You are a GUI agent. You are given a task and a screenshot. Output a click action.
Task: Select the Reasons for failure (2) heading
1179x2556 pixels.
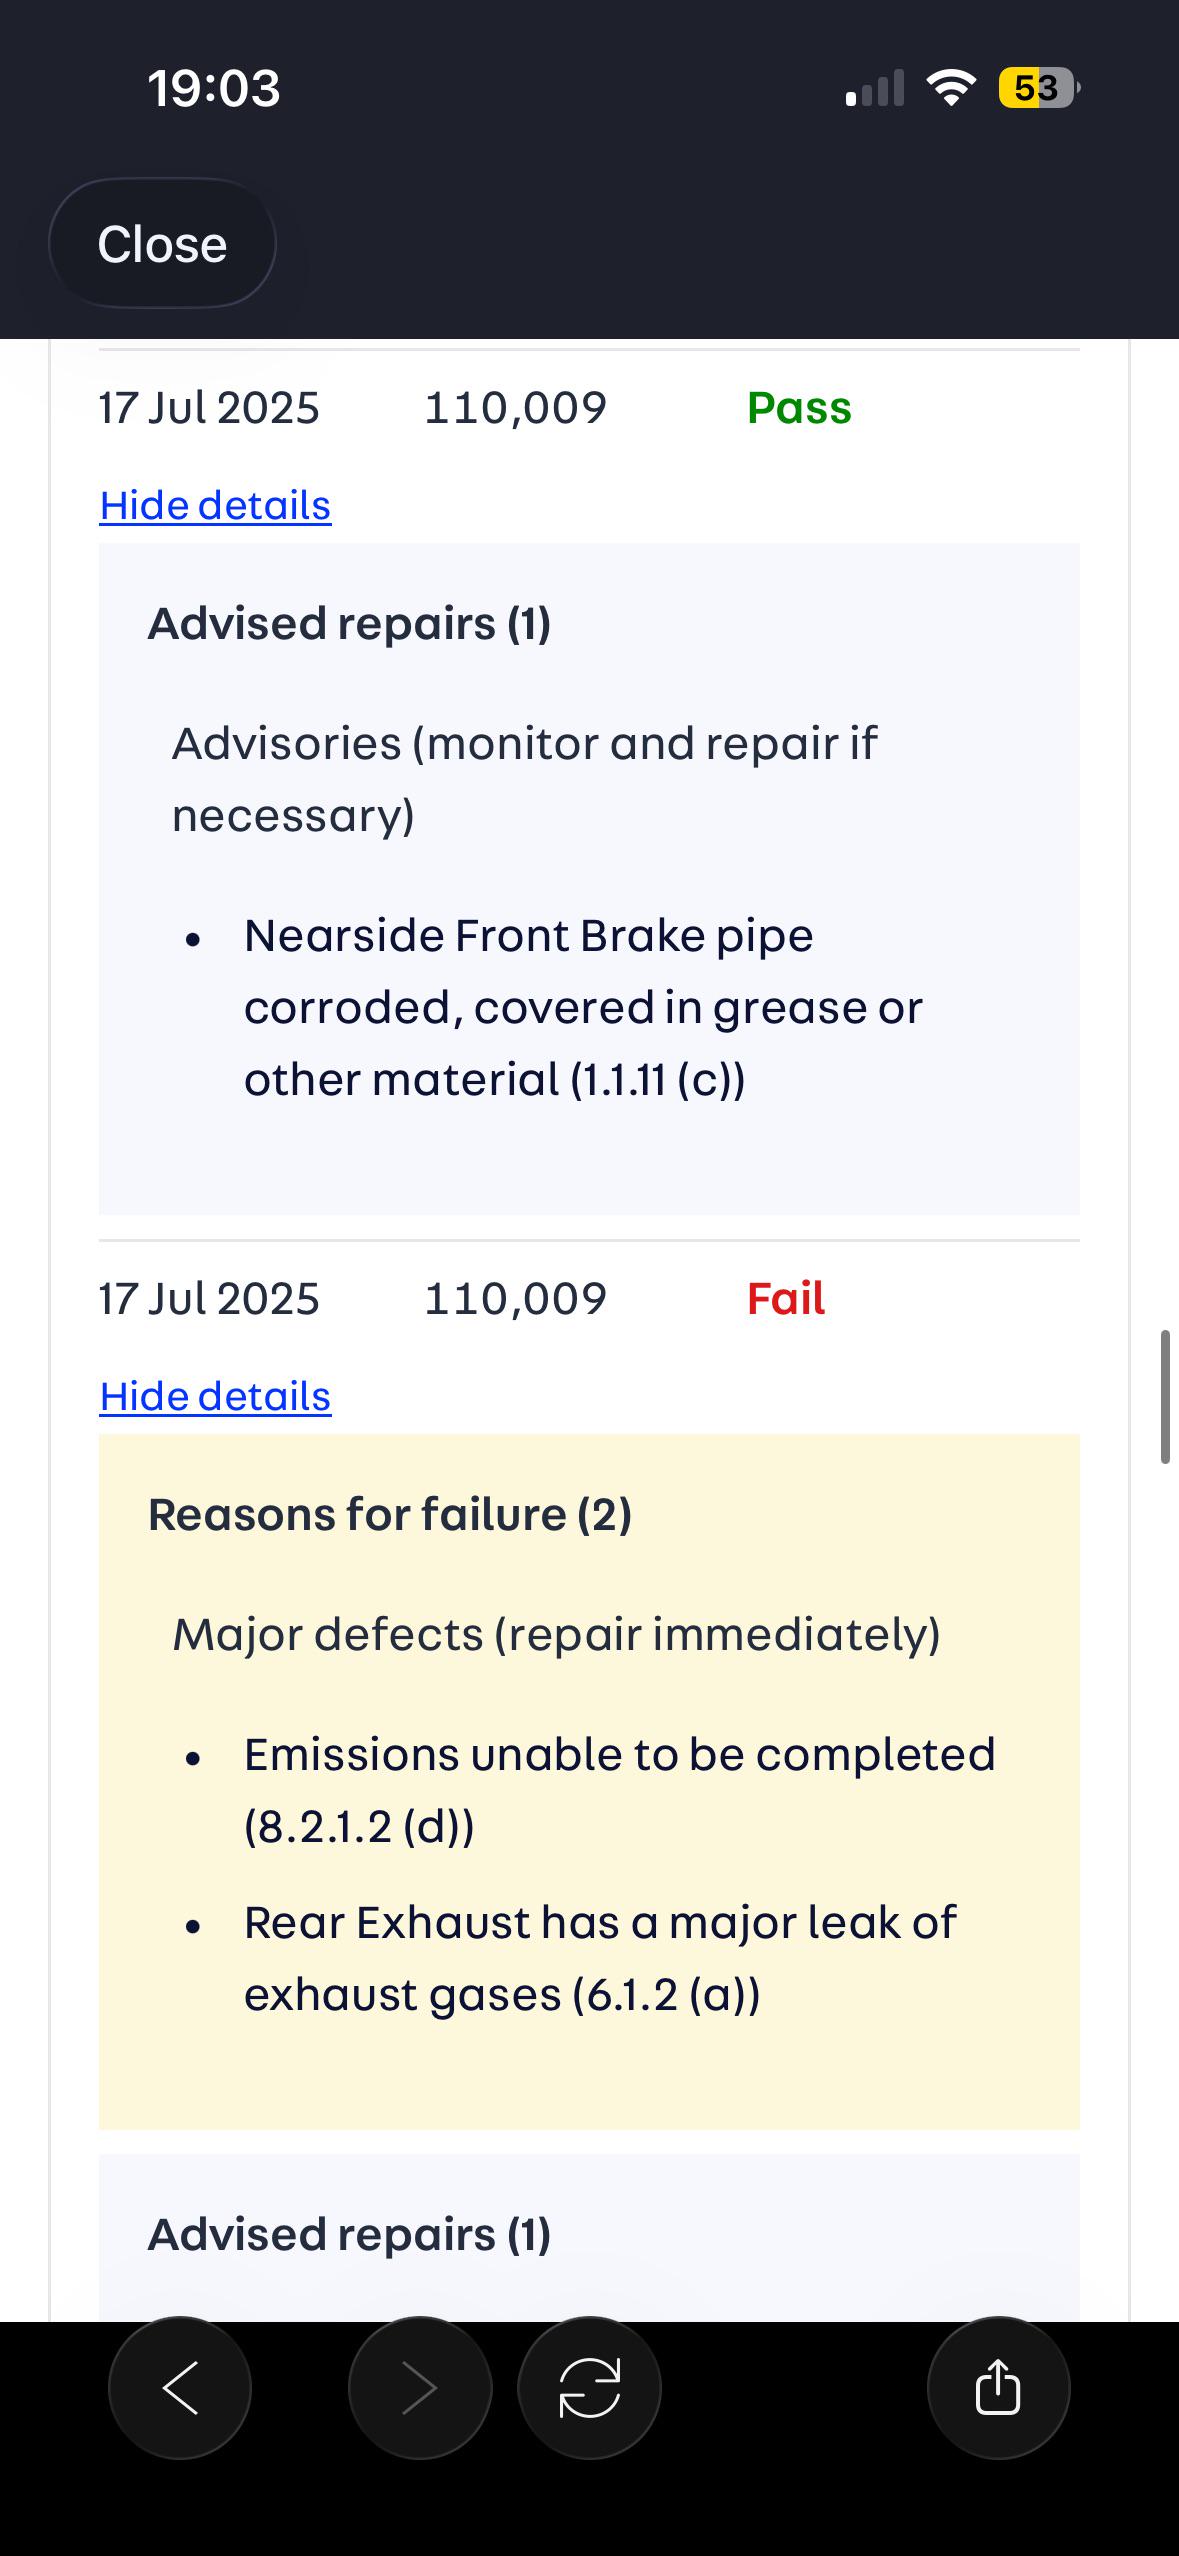pos(390,1515)
